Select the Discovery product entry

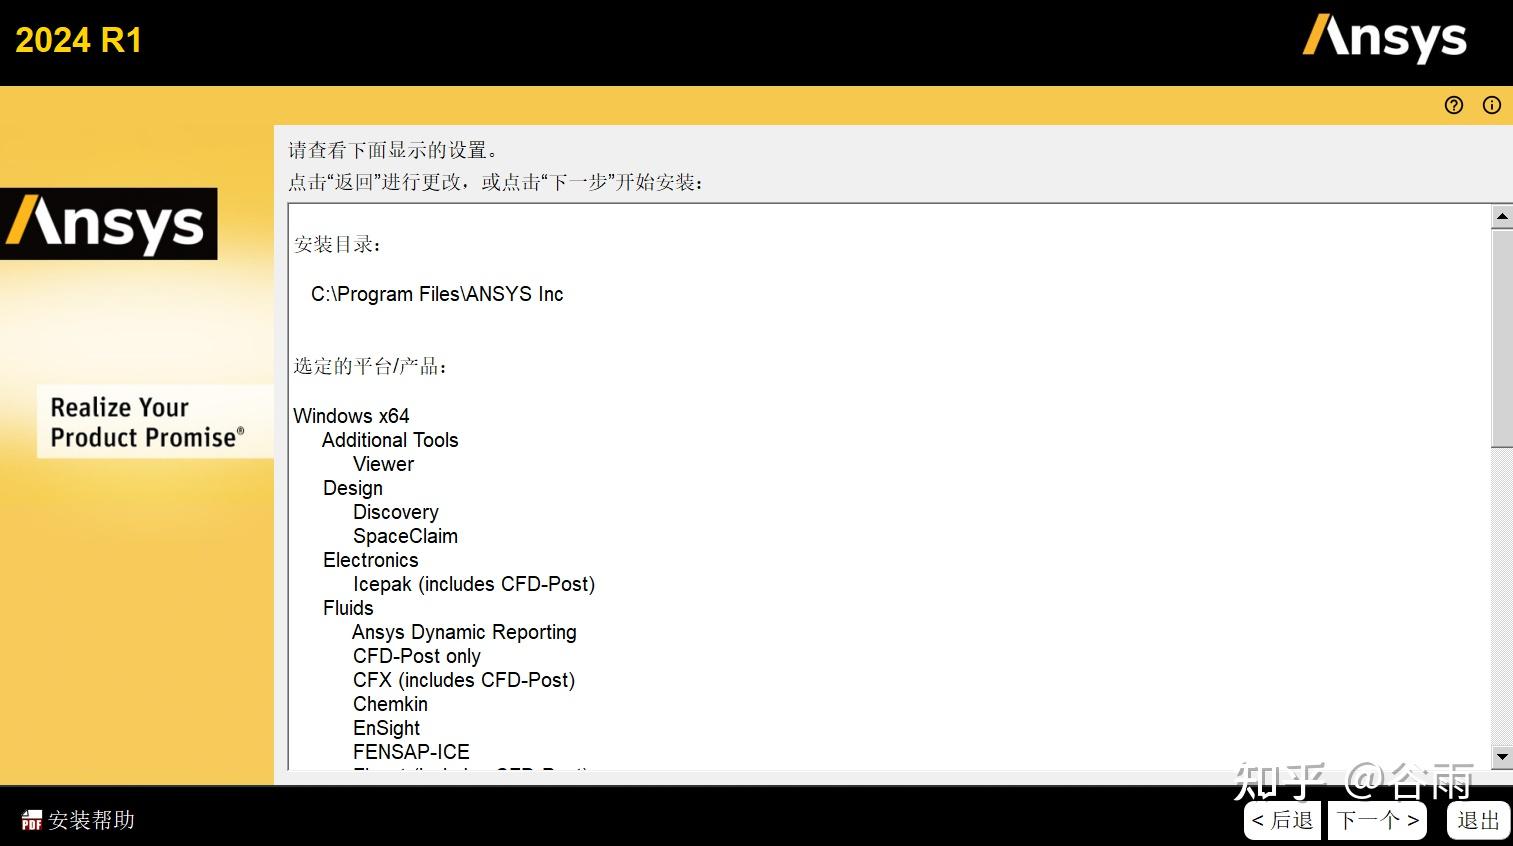[x=395, y=511]
